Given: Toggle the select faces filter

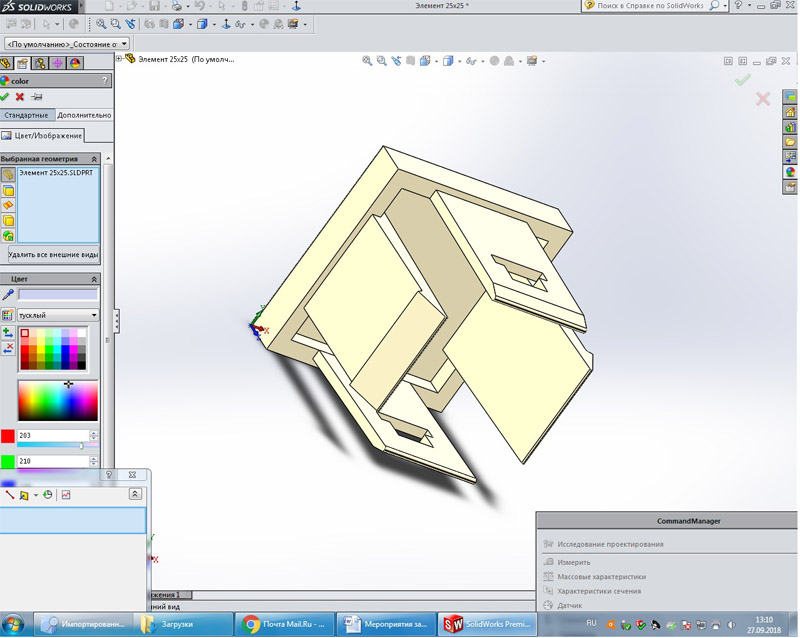Looking at the screenshot, I should click(x=8, y=190).
